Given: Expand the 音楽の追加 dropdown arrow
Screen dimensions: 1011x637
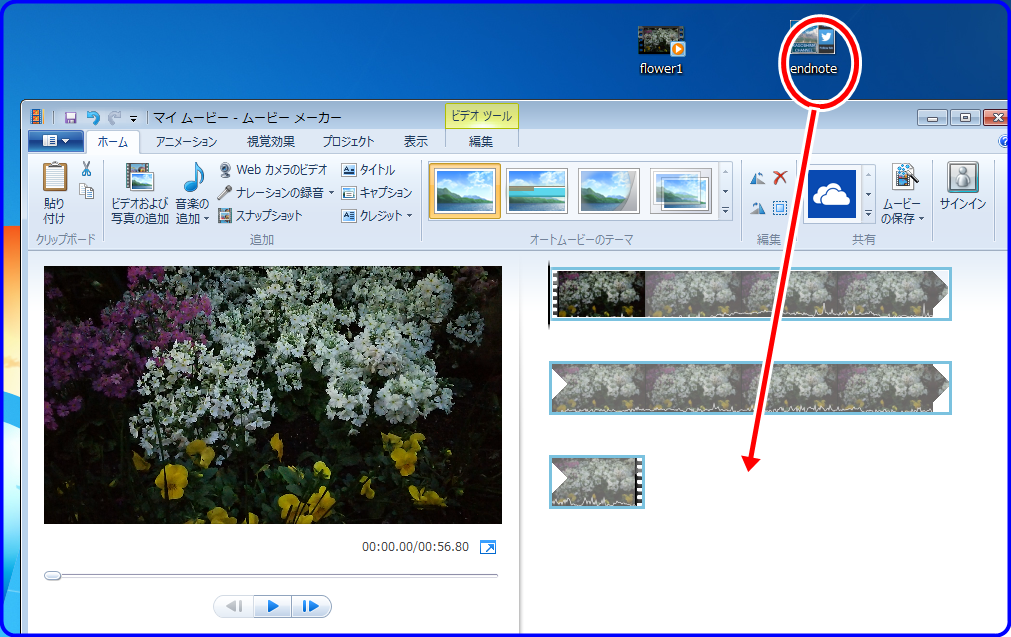Looking at the screenshot, I should [x=206, y=219].
